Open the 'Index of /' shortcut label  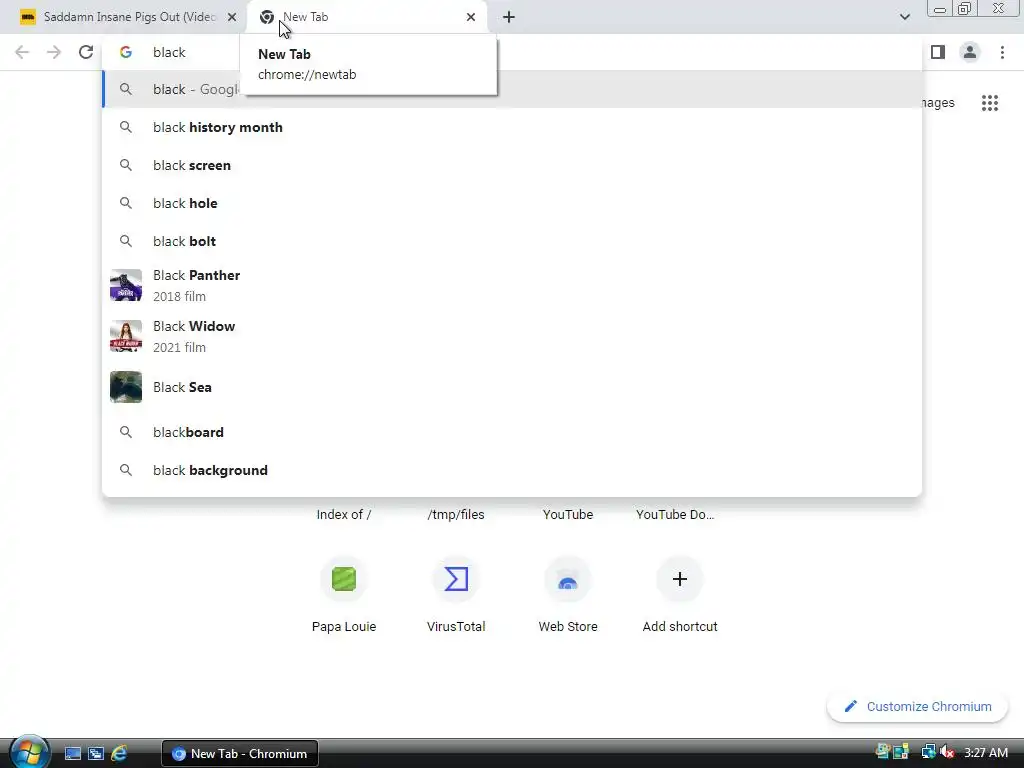[344, 515]
